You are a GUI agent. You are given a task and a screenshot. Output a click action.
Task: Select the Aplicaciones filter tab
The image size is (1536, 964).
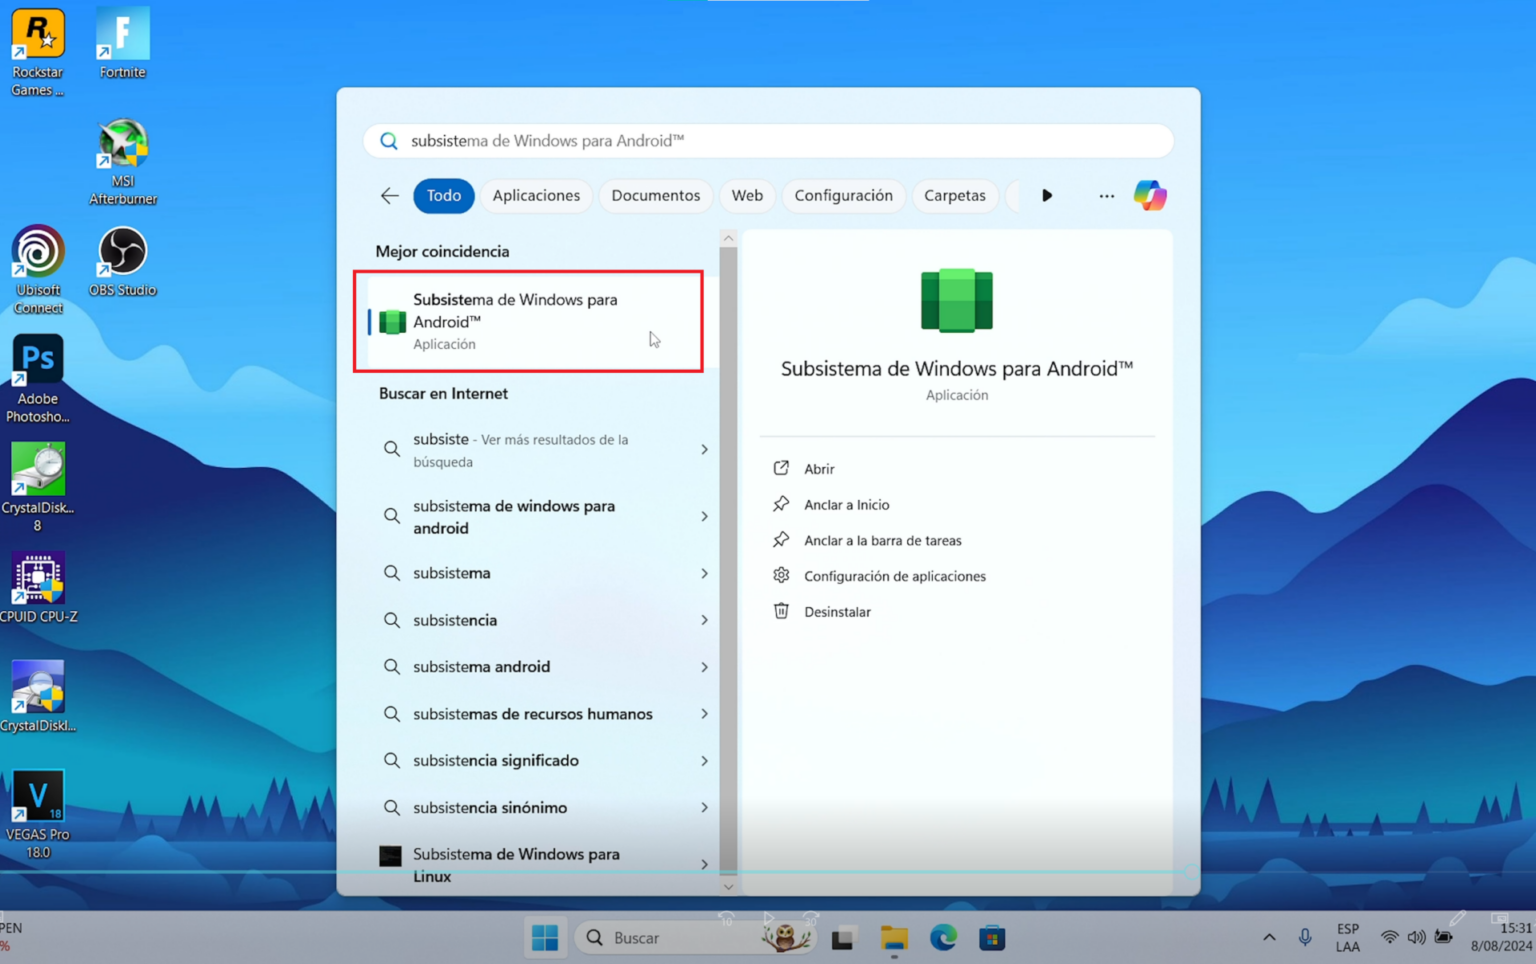[536, 196]
